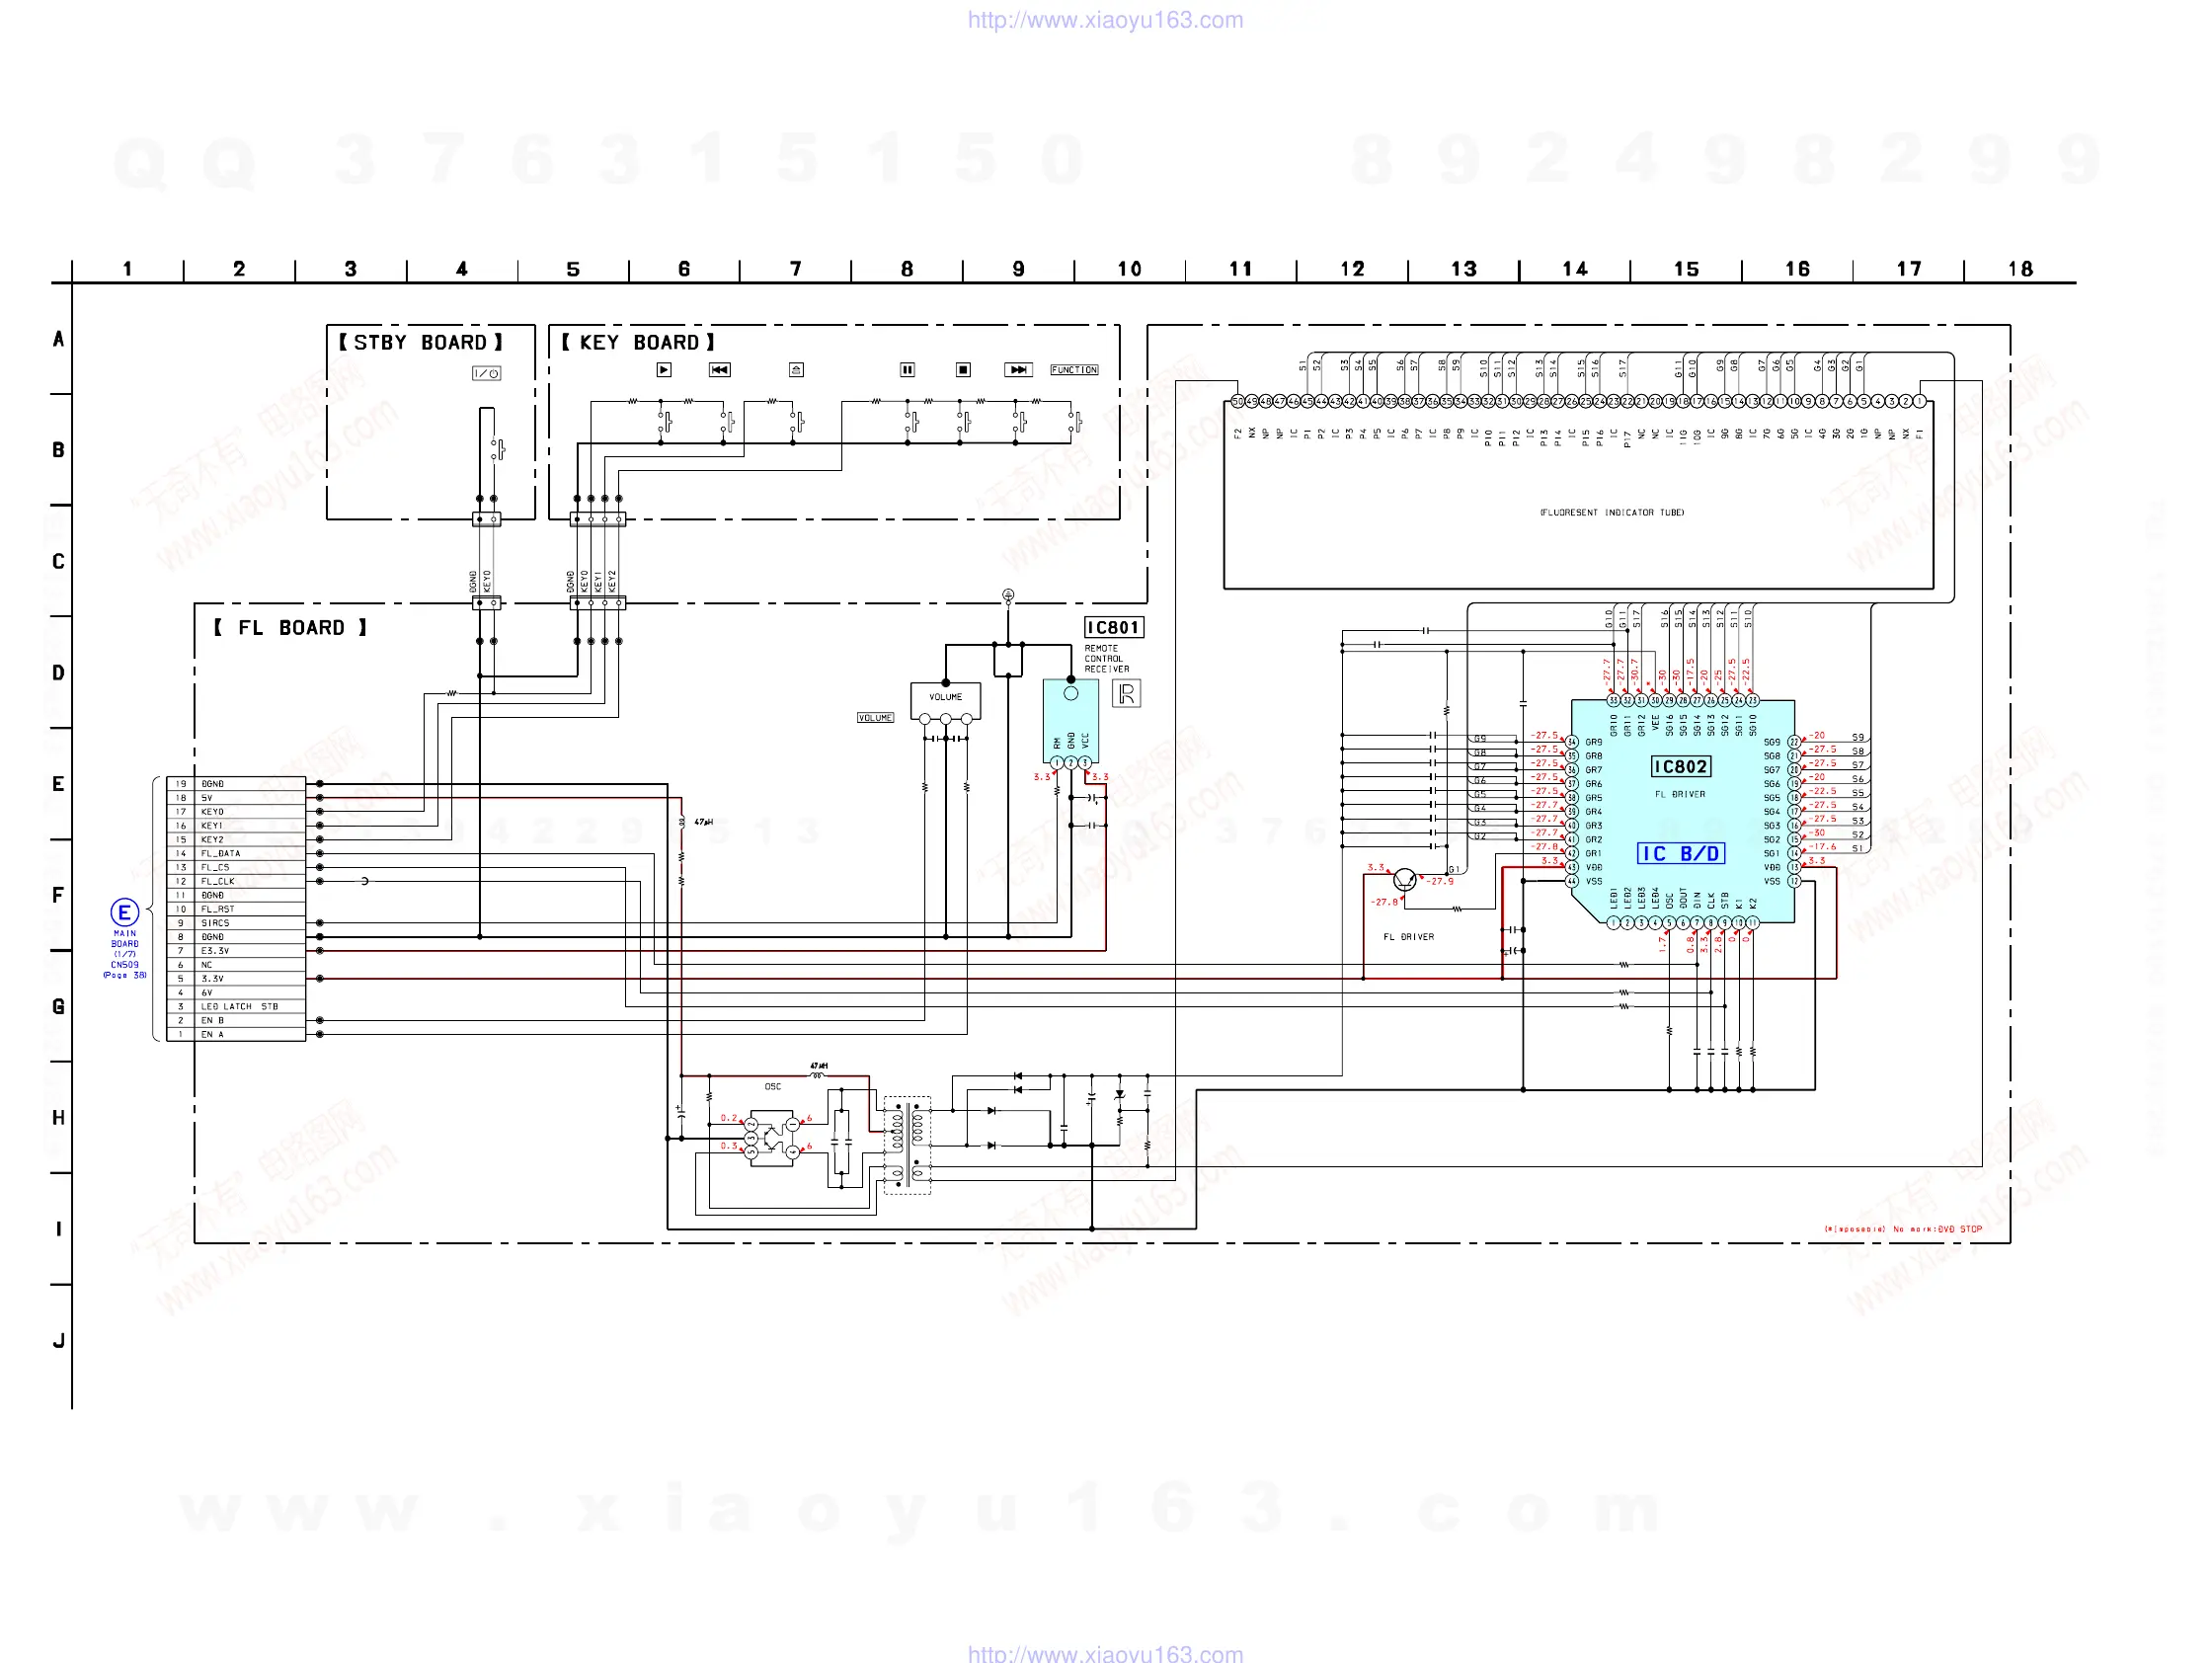Image resolution: width=2212 pixels, height=1663 pixels.
Task: Click the I/O standby power symbol
Action: click(486, 373)
